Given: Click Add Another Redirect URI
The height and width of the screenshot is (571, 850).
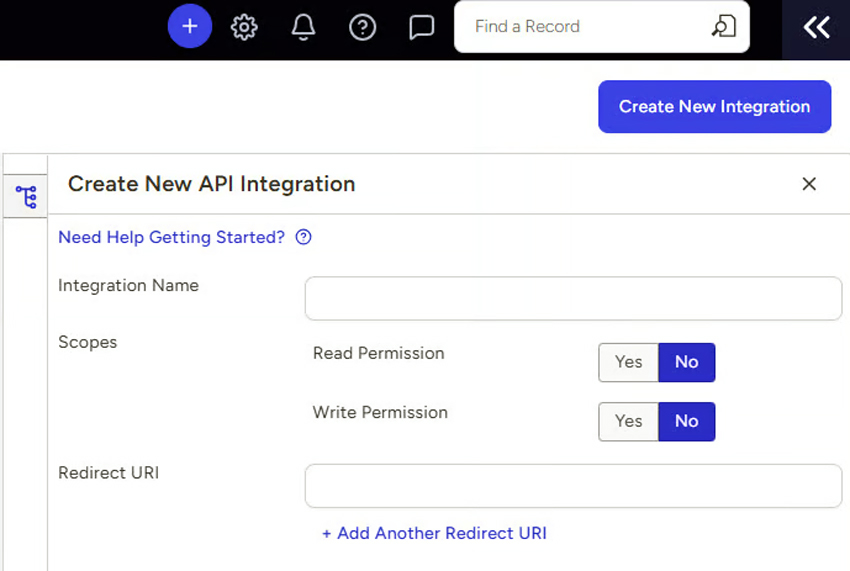Looking at the screenshot, I should (434, 533).
